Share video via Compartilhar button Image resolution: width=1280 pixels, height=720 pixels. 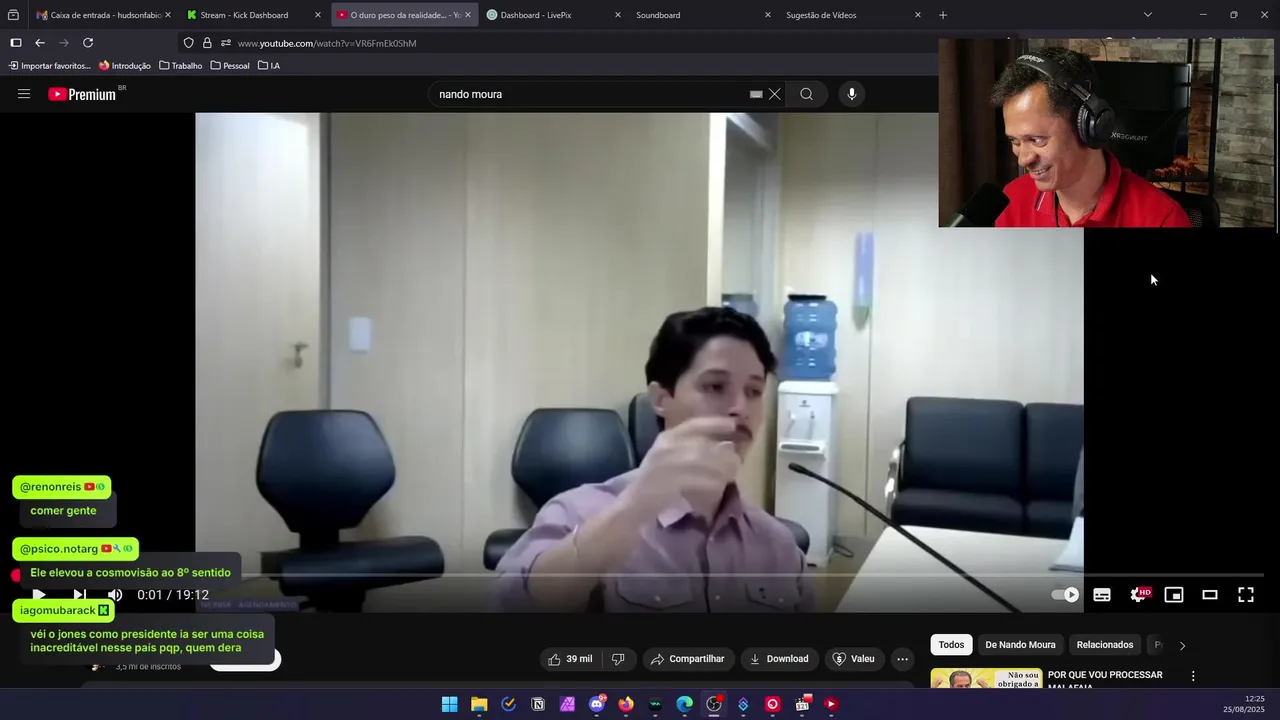(687, 659)
